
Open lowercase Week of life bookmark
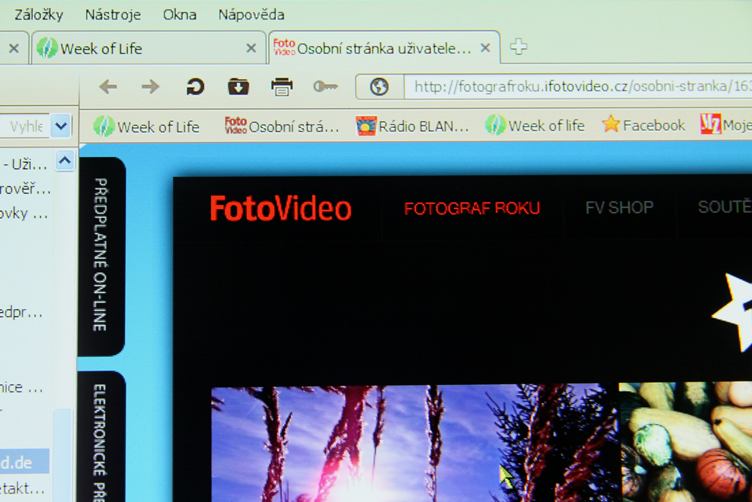[x=535, y=125]
